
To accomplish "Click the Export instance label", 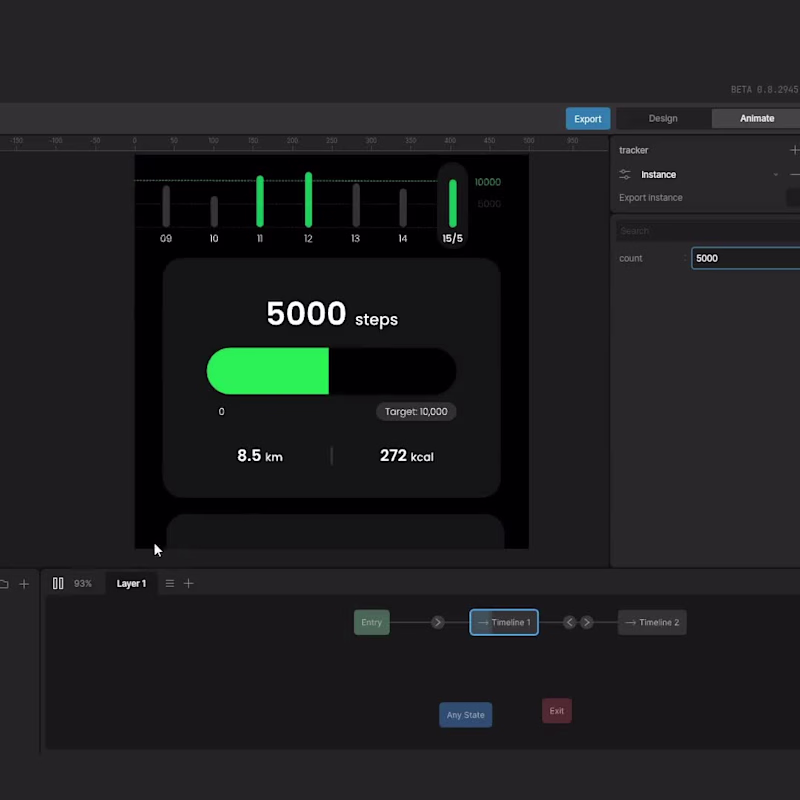I will click(651, 197).
